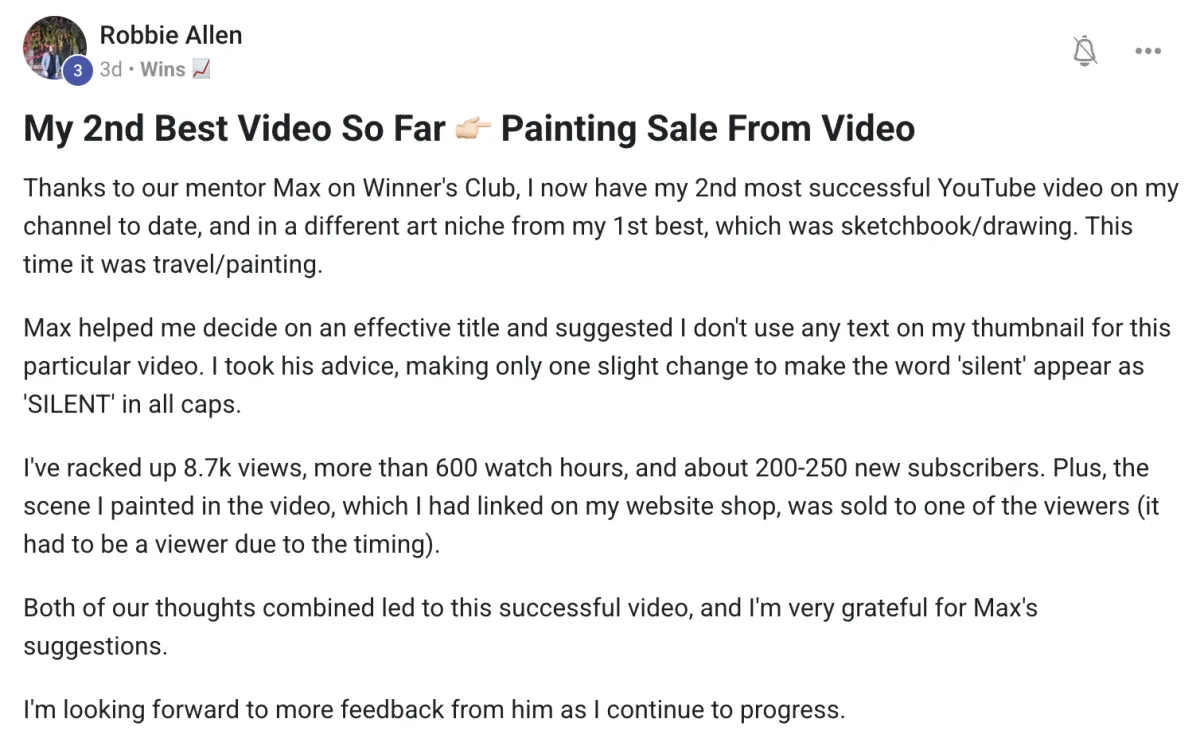Screen dimensions: 1200x746
Task: Click the pointing finger emoji in title
Action: [473, 129]
